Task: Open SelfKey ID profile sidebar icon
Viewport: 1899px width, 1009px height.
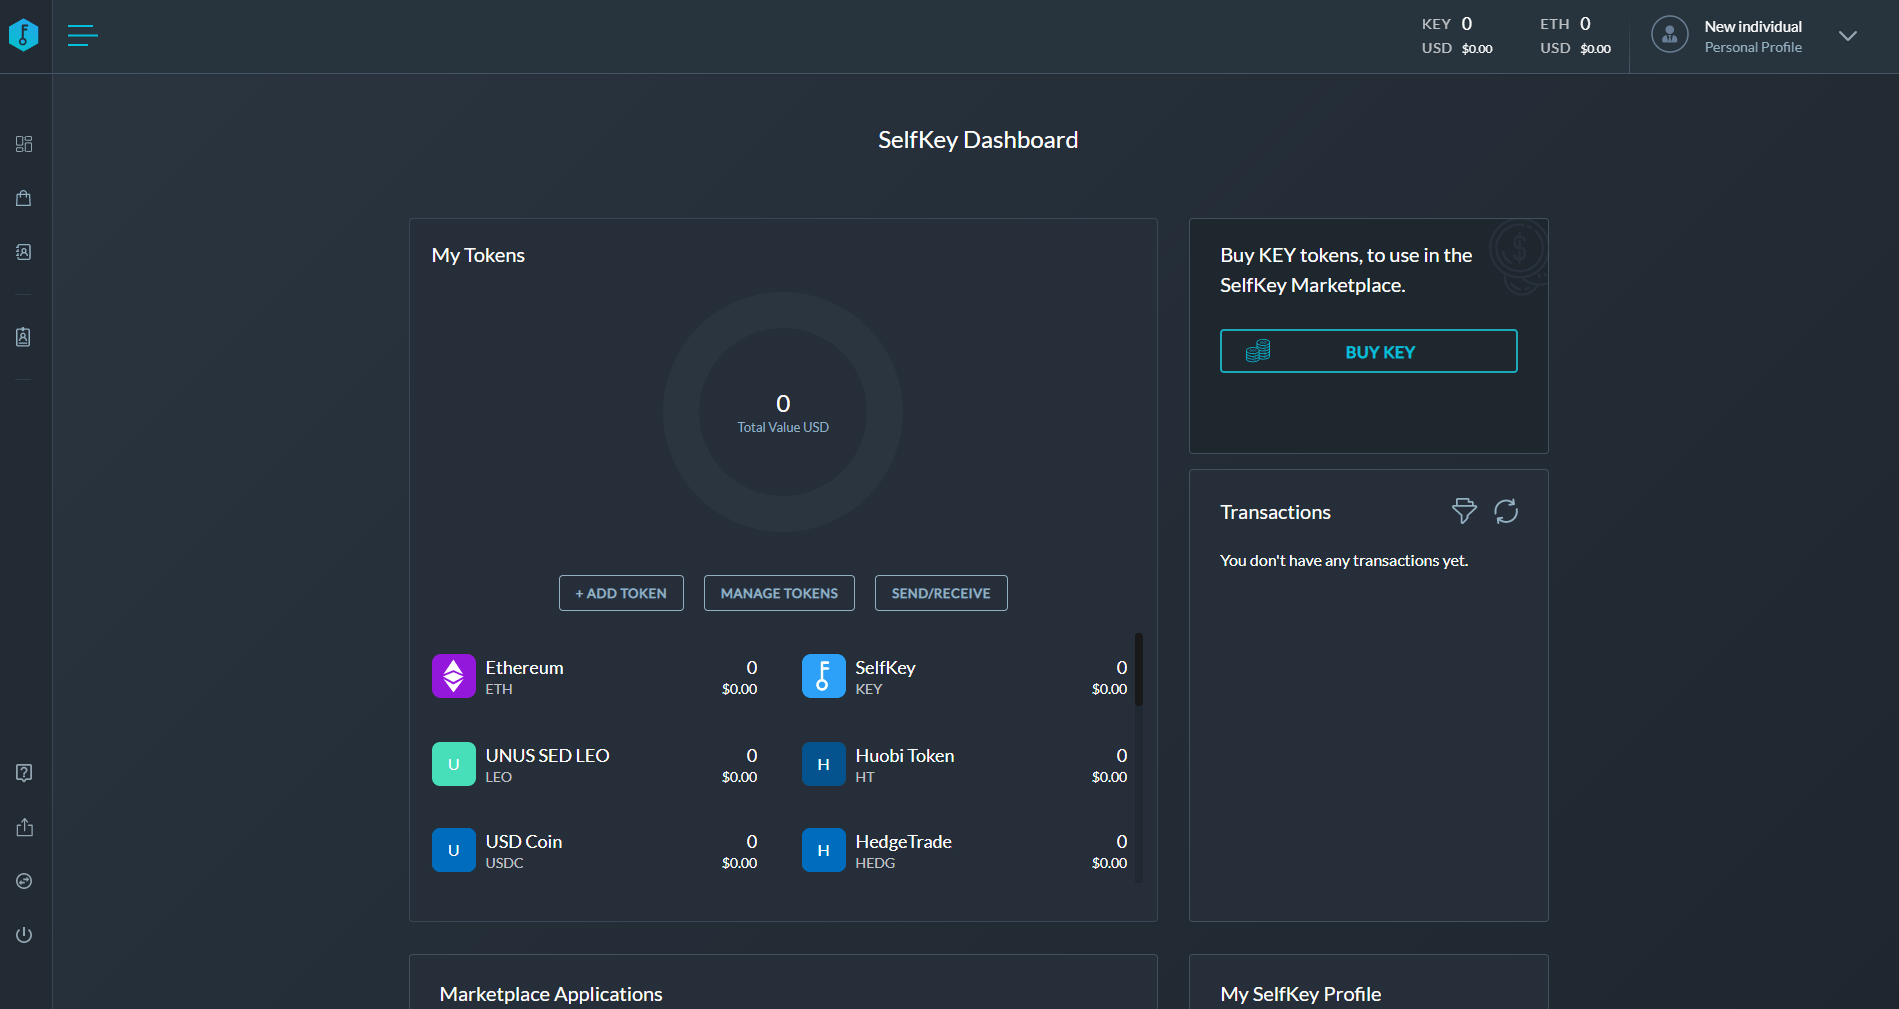Action: point(24,337)
